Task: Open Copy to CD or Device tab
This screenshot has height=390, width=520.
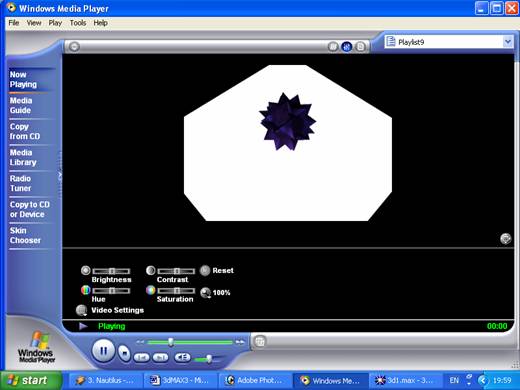Action: (30, 209)
